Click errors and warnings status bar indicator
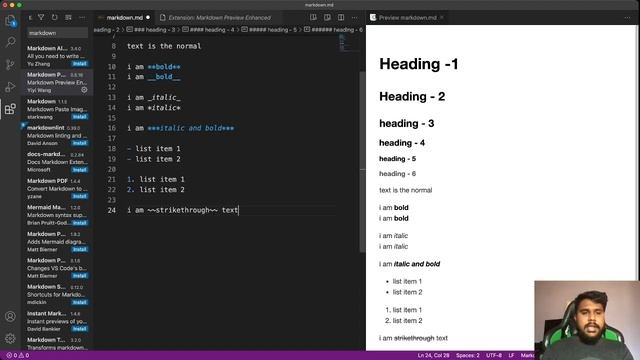The width and height of the screenshot is (640, 360). pyautogui.click(x=18, y=356)
